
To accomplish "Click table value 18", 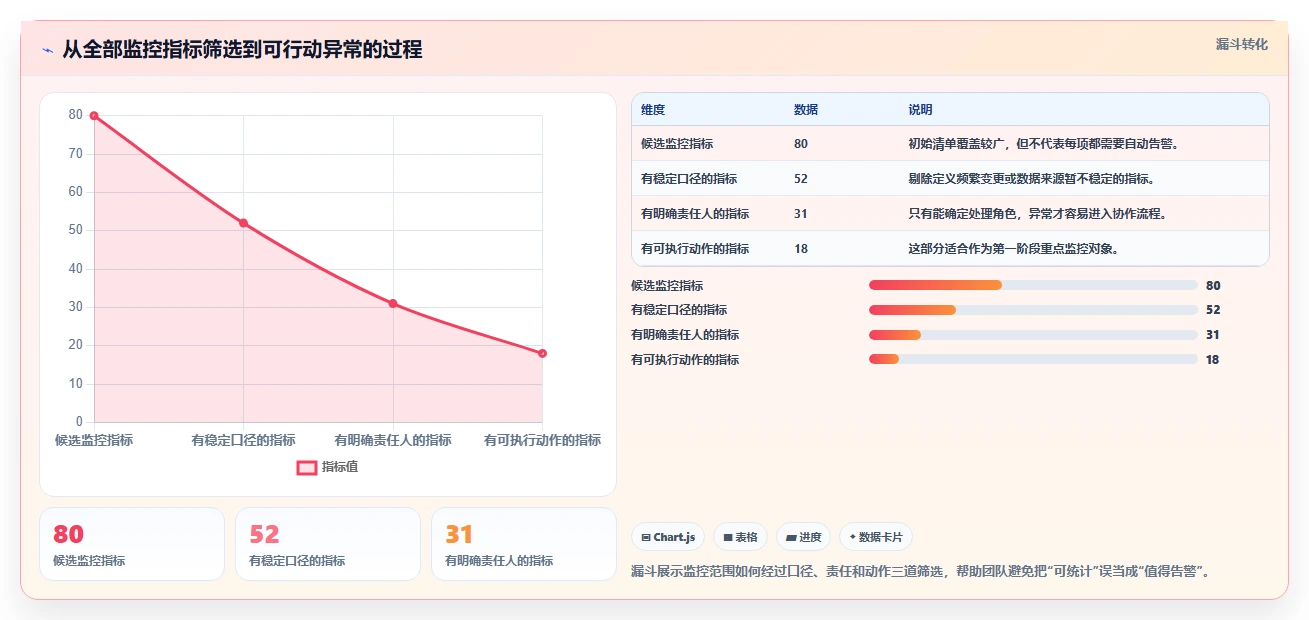I will pyautogui.click(x=801, y=249).
